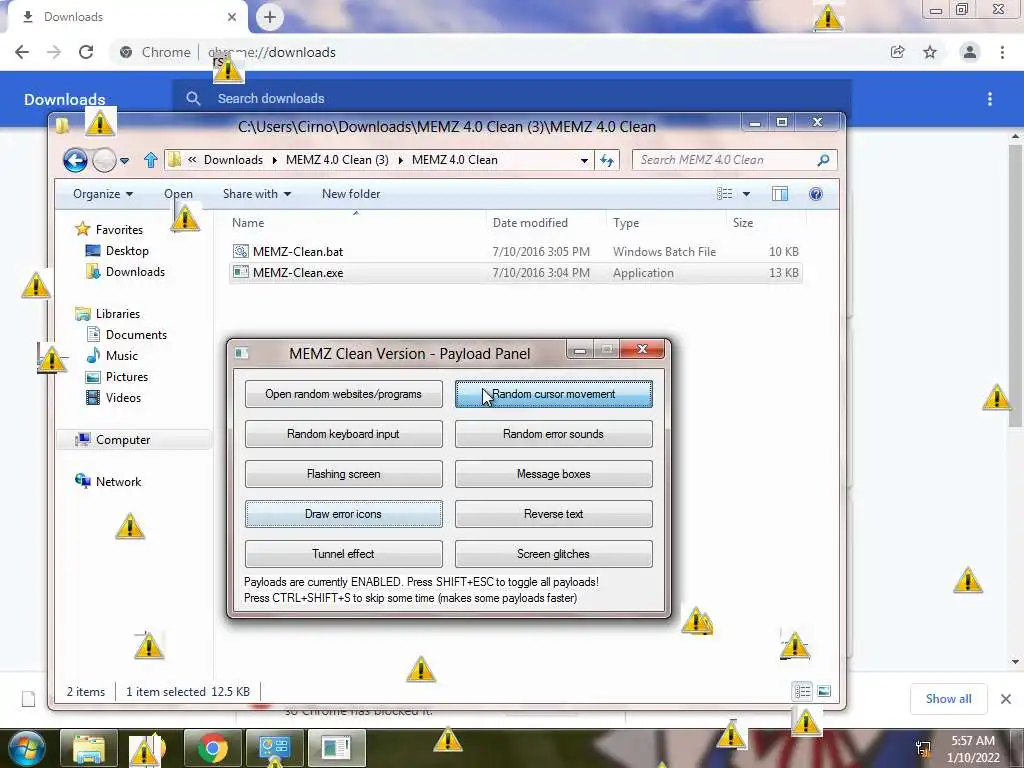Image resolution: width=1024 pixels, height=768 pixels.
Task: Open the Documents library
Action: coord(136,334)
